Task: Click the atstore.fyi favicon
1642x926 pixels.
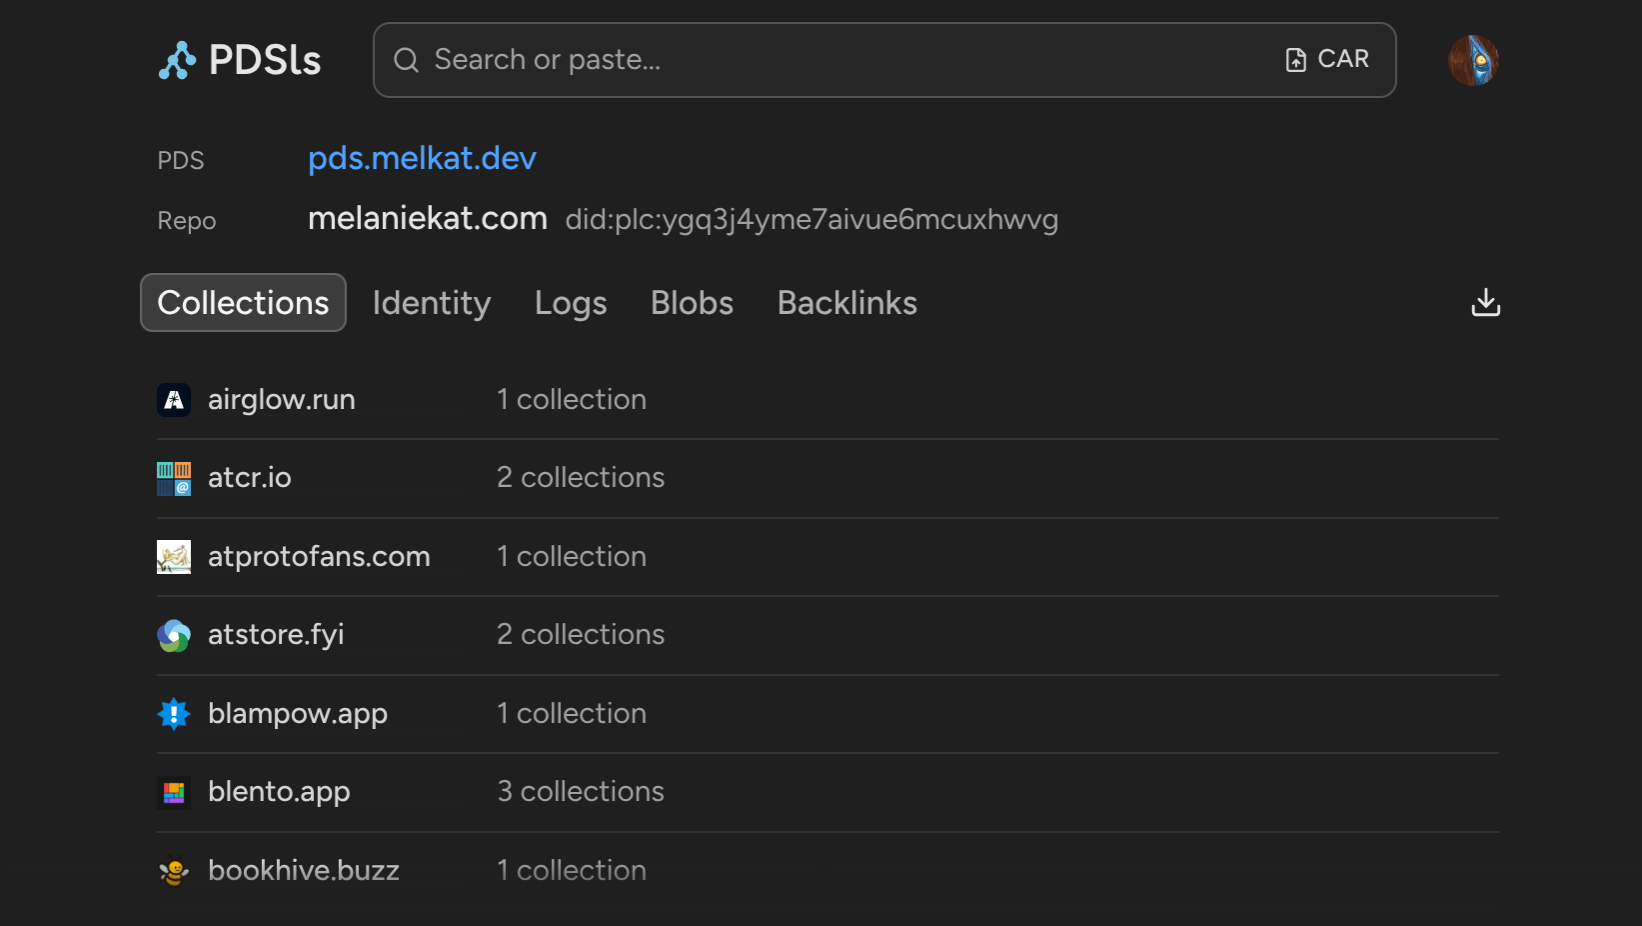Action: coord(174,635)
